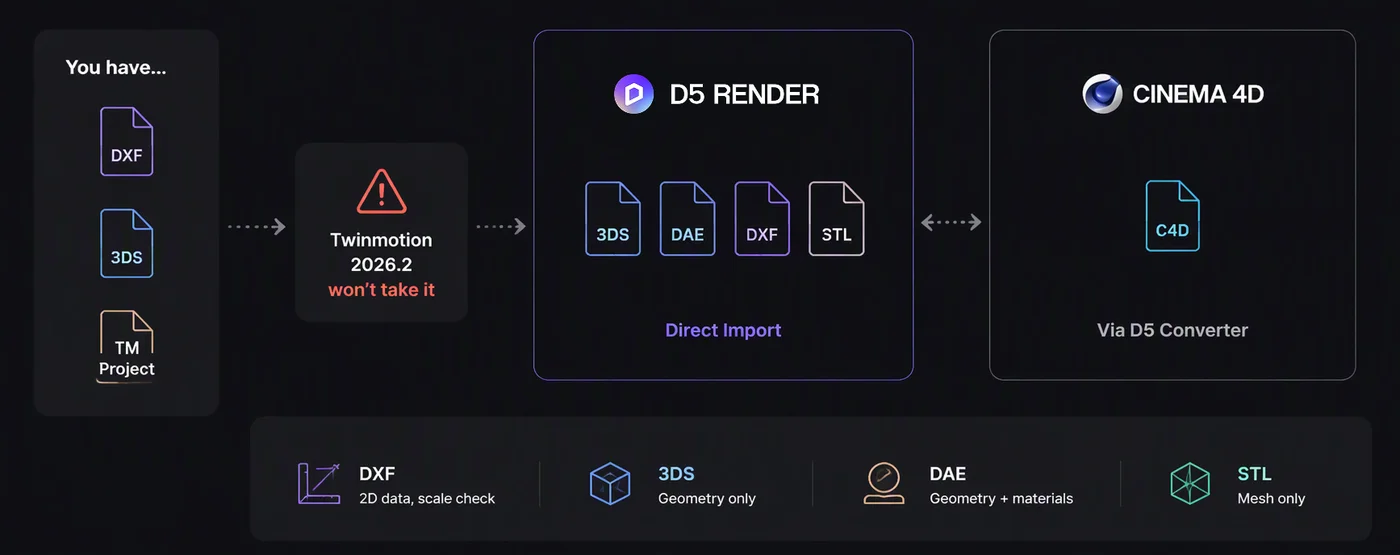Select the DAE file icon in D5 Render

click(688, 218)
